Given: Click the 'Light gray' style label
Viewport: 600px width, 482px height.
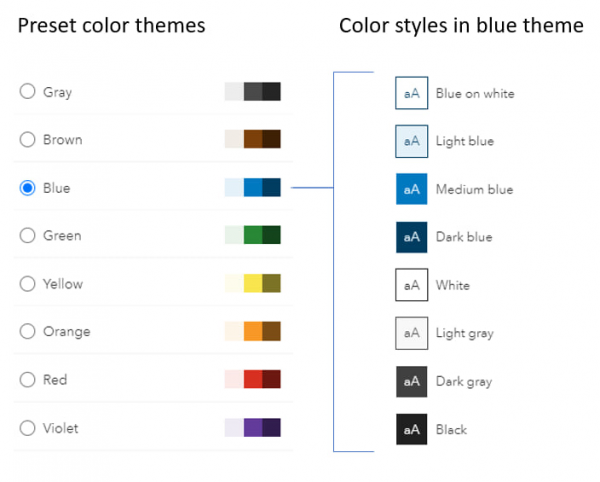Looking at the screenshot, I should click(465, 334).
